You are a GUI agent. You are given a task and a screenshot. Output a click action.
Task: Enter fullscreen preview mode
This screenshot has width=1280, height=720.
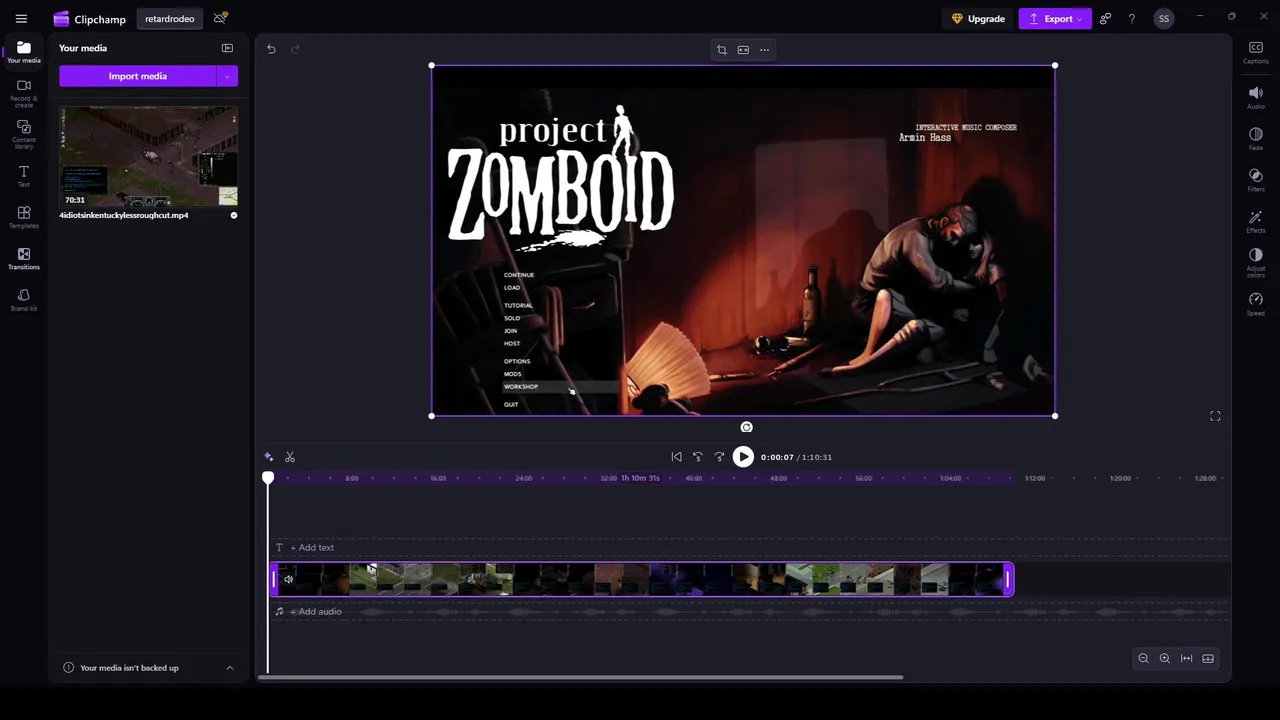pos(1215,416)
